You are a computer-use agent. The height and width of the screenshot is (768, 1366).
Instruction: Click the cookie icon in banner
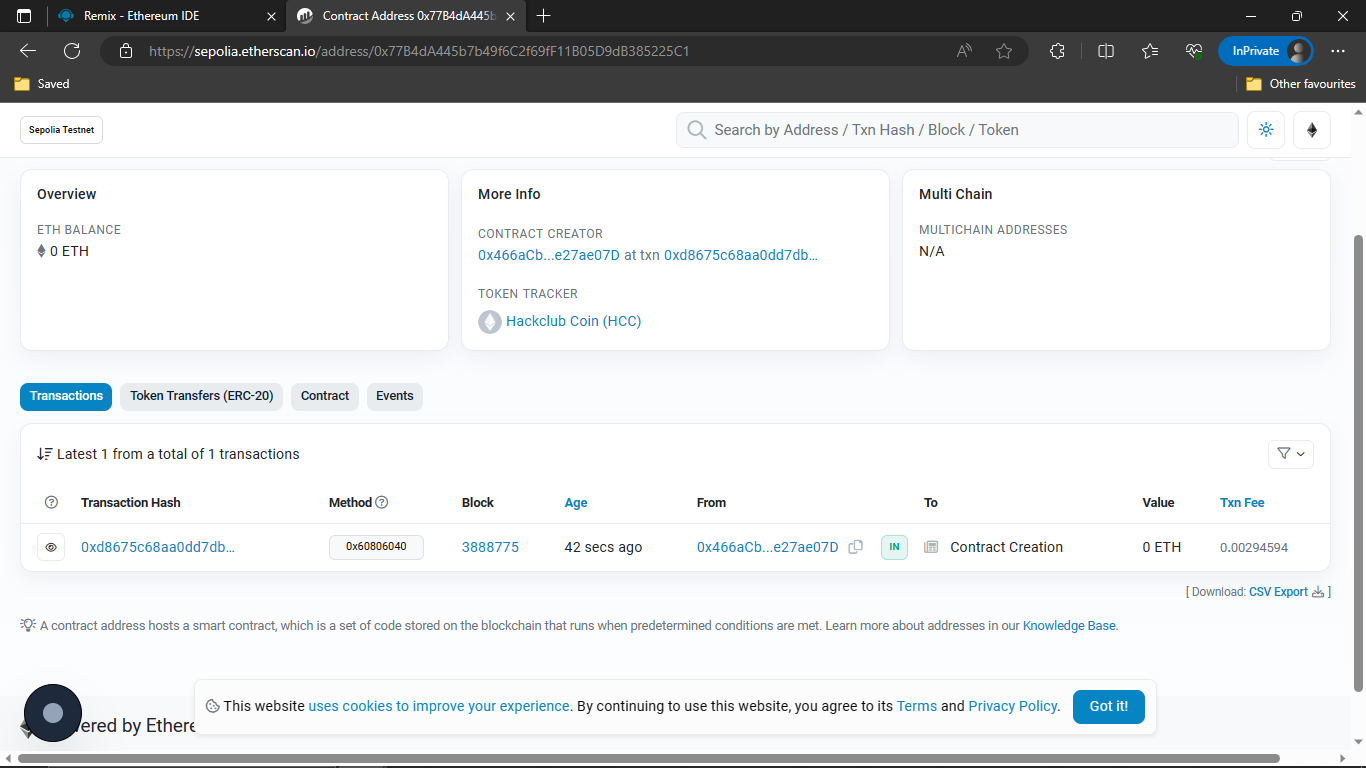pyautogui.click(x=212, y=706)
